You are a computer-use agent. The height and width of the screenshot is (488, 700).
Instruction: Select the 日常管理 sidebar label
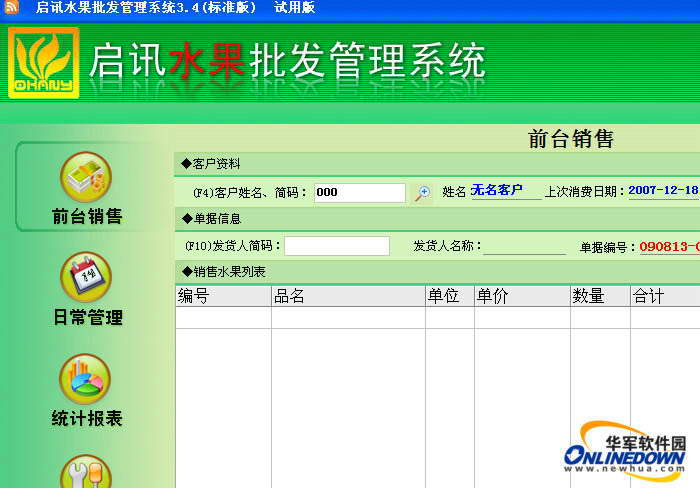click(88, 317)
